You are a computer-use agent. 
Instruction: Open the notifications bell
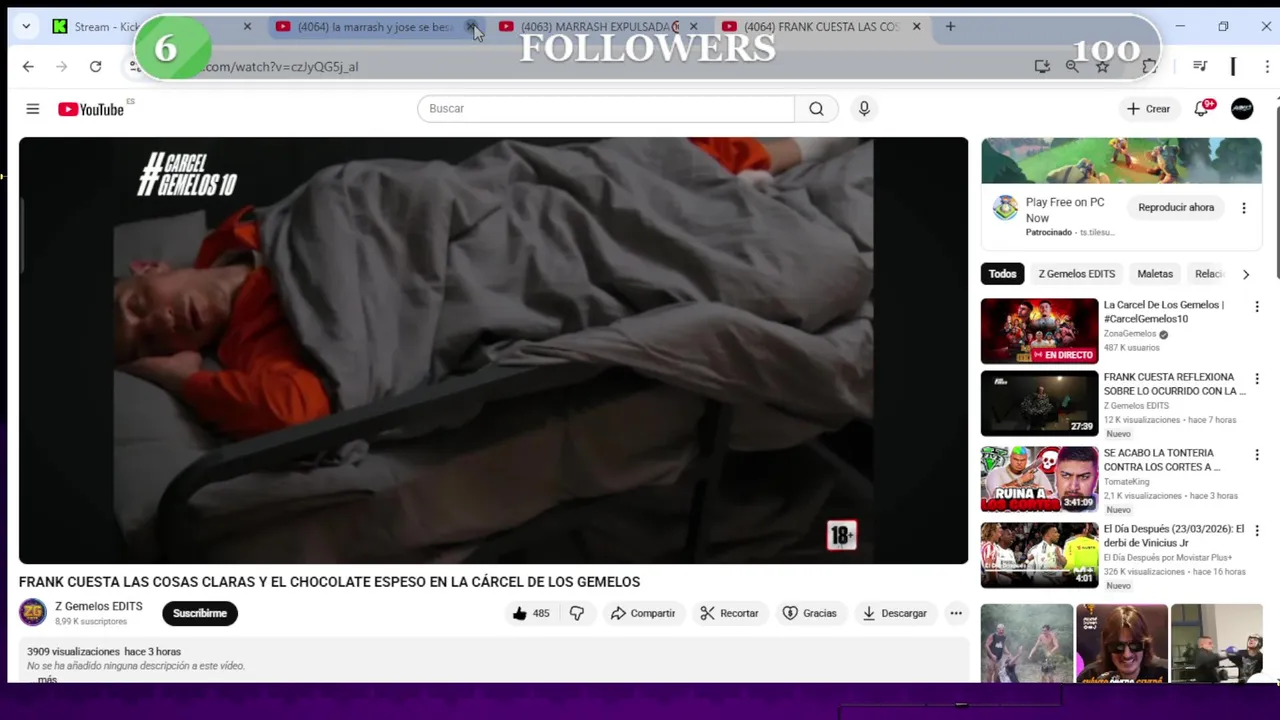(x=1202, y=108)
